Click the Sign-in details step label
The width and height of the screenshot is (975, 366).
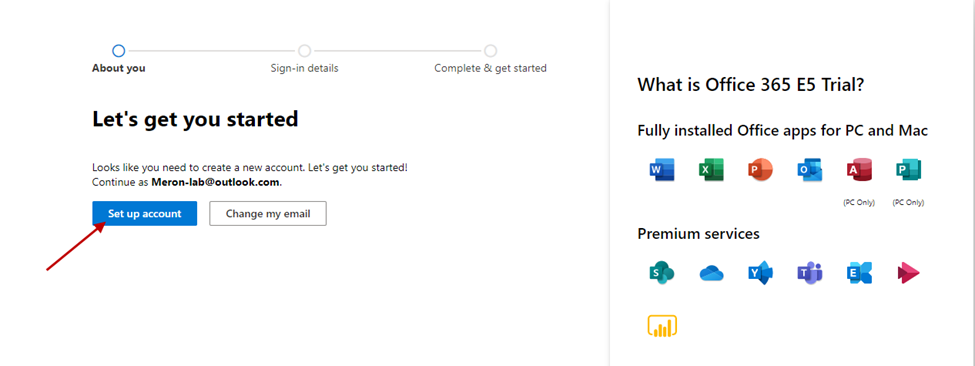pos(304,68)
